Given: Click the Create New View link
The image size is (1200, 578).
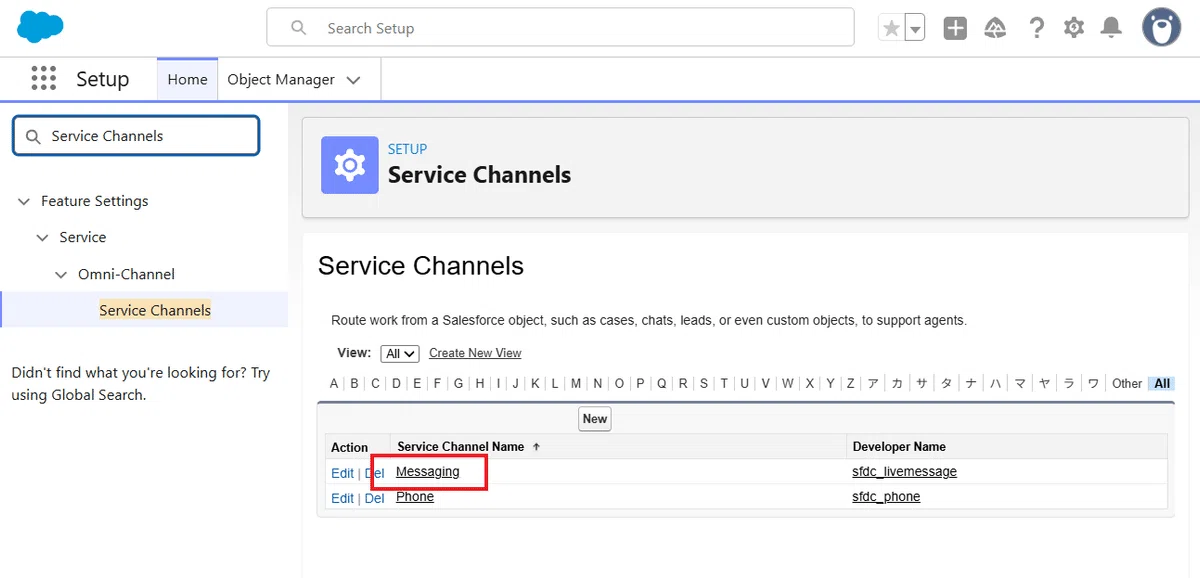Looking at the screenshot, I should [475, 353].
